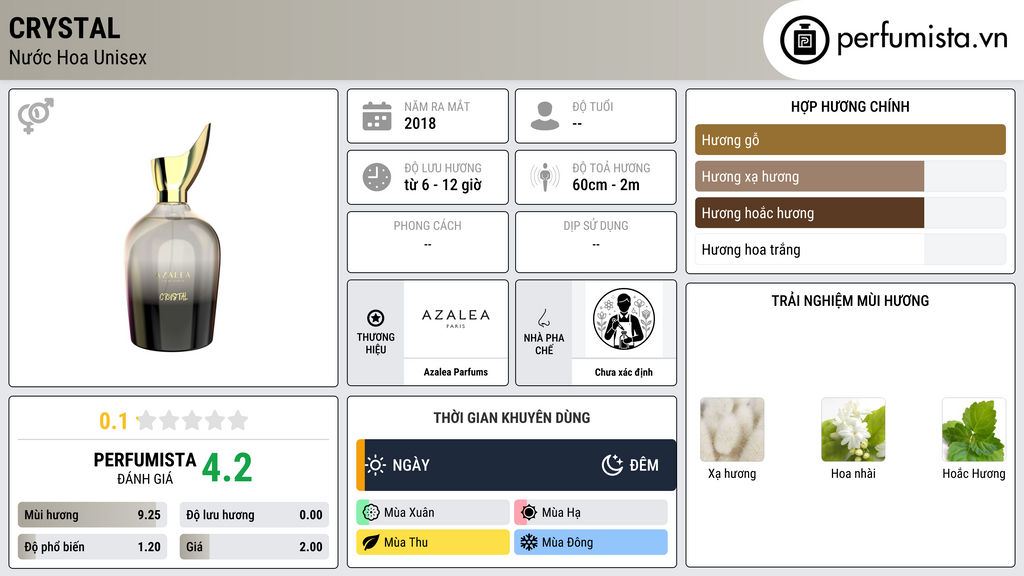Viewport: 1024px width, 576px height.
Task: Click the leaf icon for Mùa Thu
Action: [371, 542]
